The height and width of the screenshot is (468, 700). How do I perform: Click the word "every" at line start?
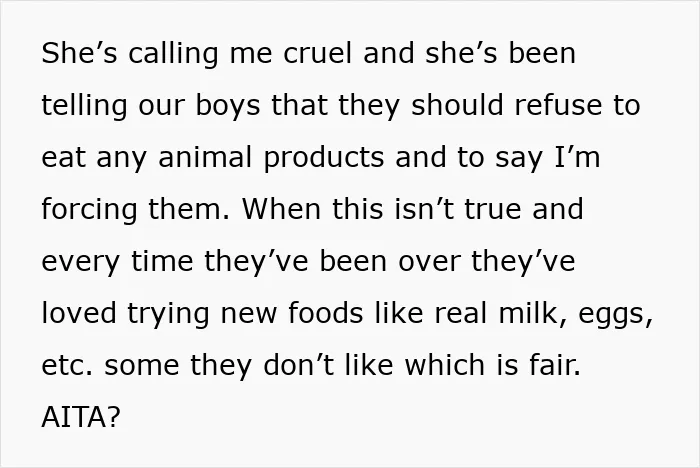[x=81, y=263]
